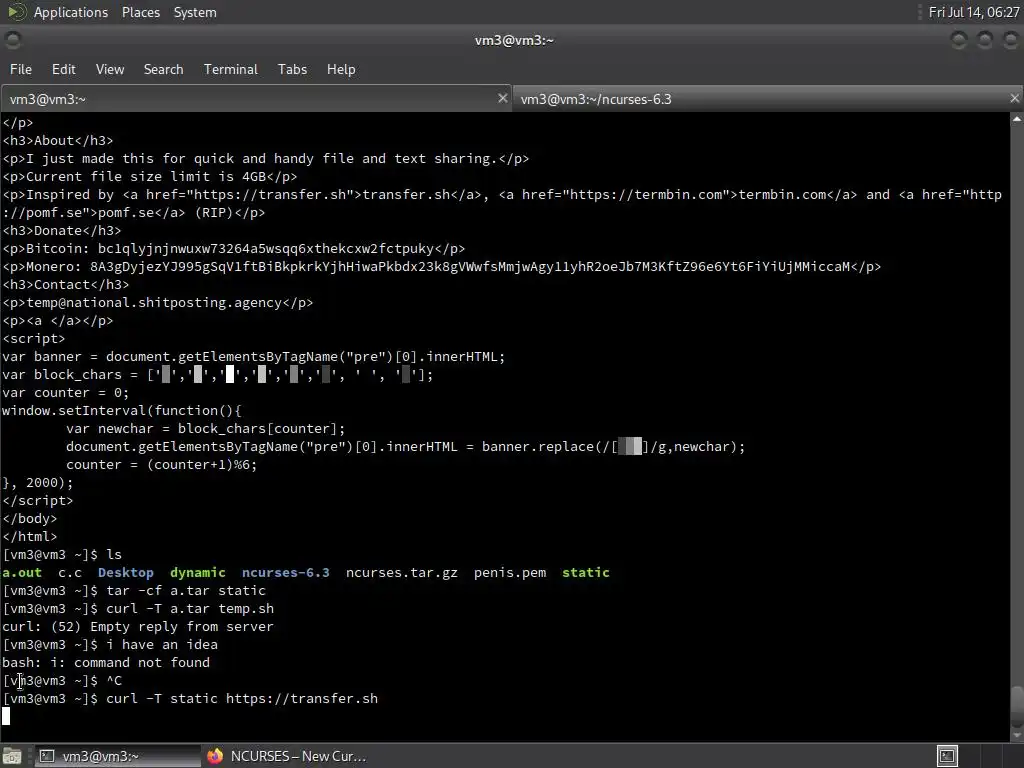Click the 'Current file size limit is 4GB' line
The image size is (1024, 768).
pos(150,177)
